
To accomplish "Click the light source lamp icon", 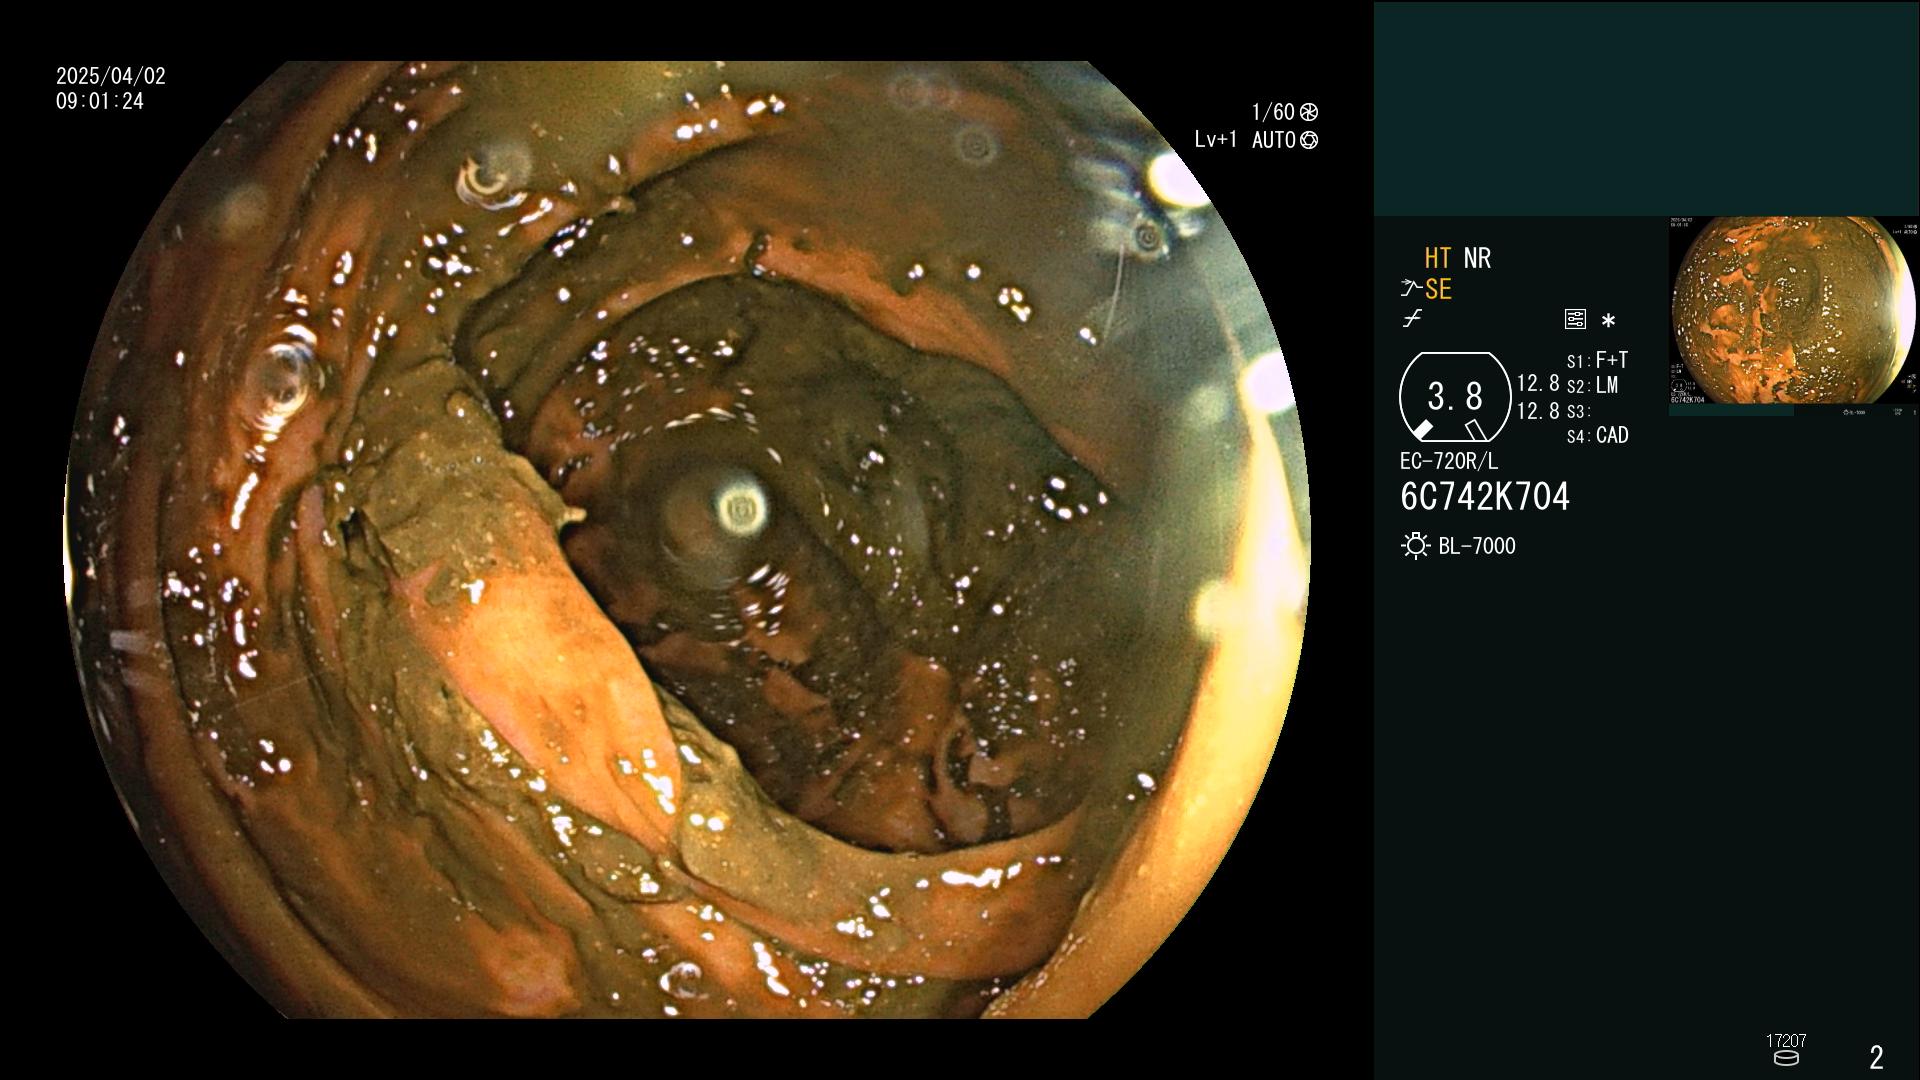I will (x=1416, y=546).
